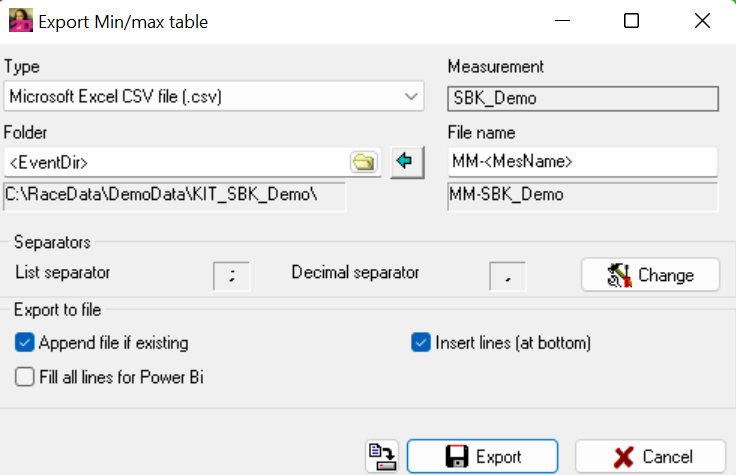Click the resolved path C:\RaceData field

coord(175,195)
